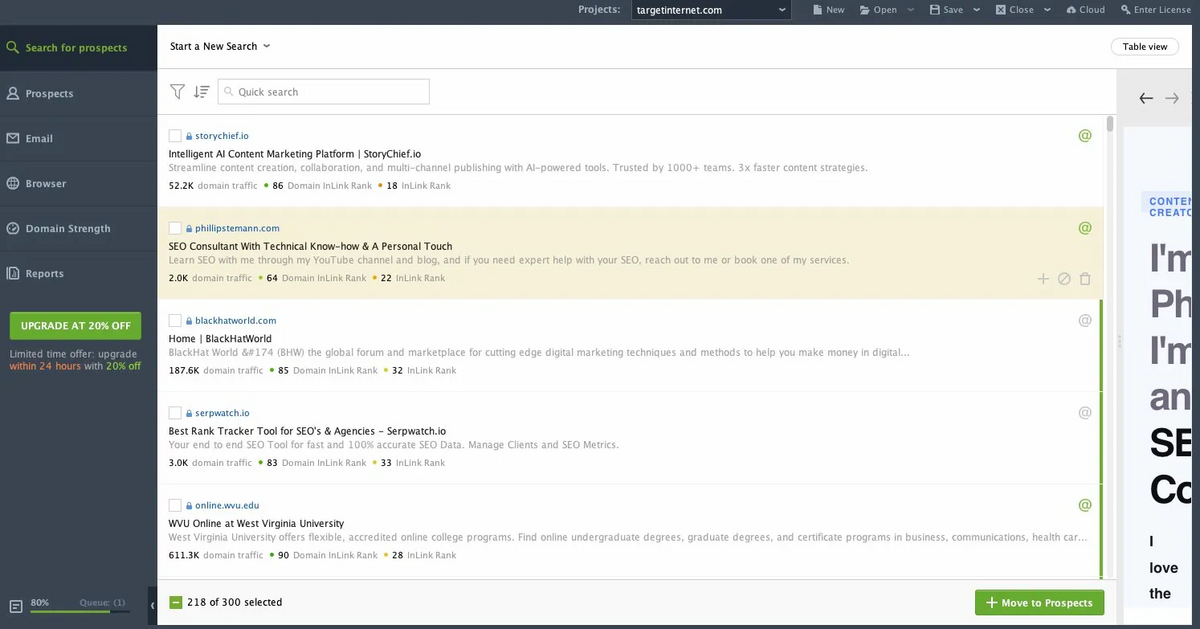Click the gray @ icon for blackhatworld.com
The height and width of the screenshot is (629, 1200).
coord(1085,320)
